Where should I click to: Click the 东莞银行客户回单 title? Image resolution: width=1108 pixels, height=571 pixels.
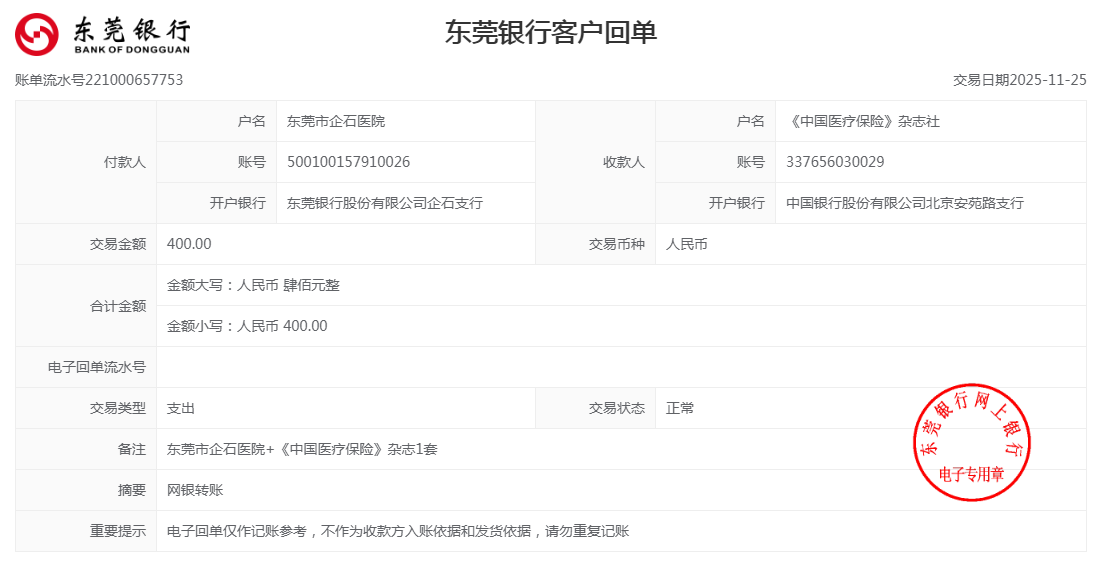(551, 32)
